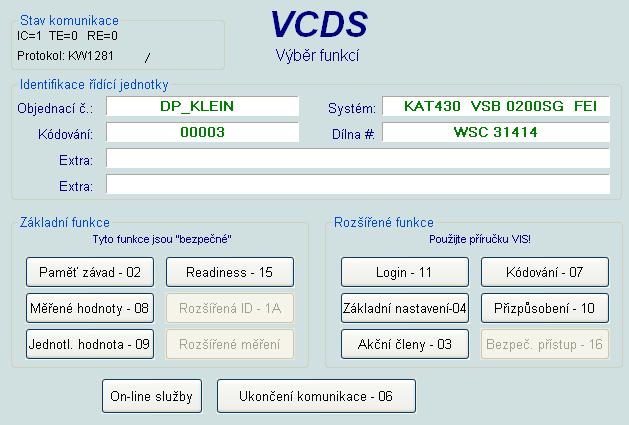The image size is (629, 425).
Task: Open On-line služby
Action: (x=152, y=396)
